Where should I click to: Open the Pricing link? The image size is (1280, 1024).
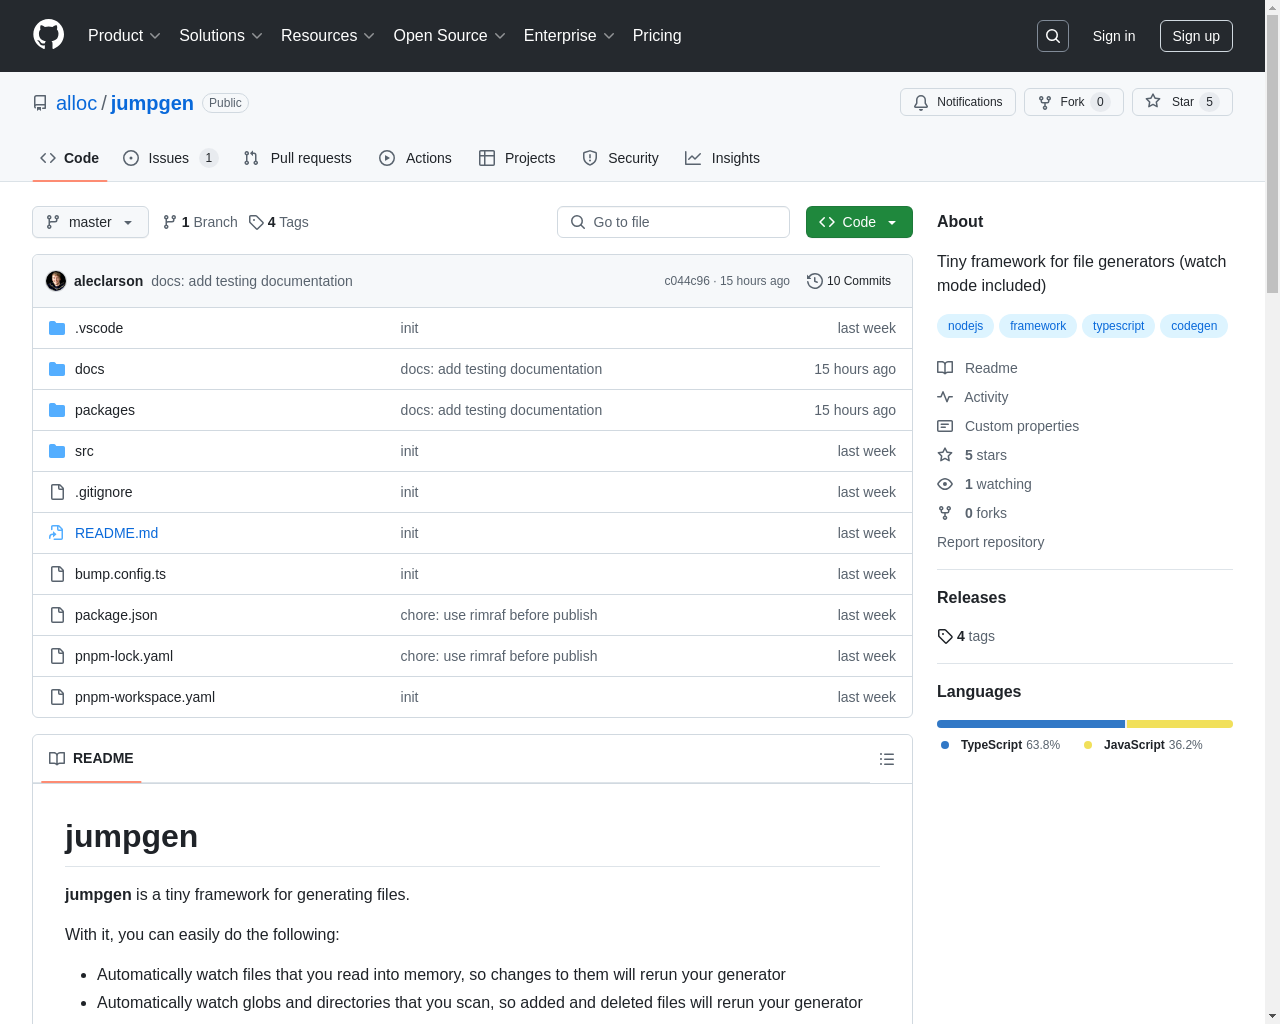tap(657, 36)
